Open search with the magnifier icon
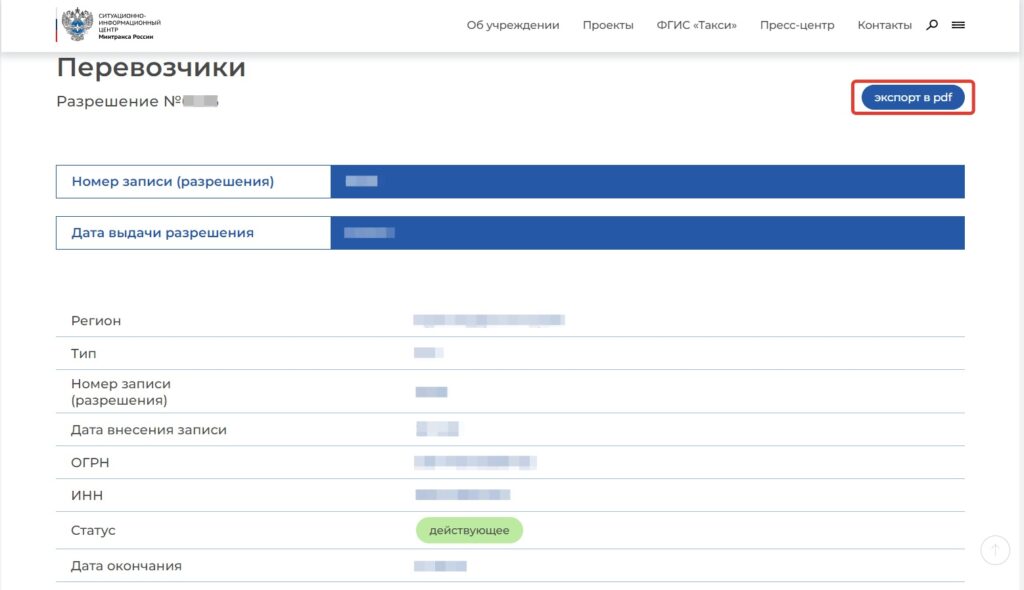1024x590 pixels. (x=932, y=25)
